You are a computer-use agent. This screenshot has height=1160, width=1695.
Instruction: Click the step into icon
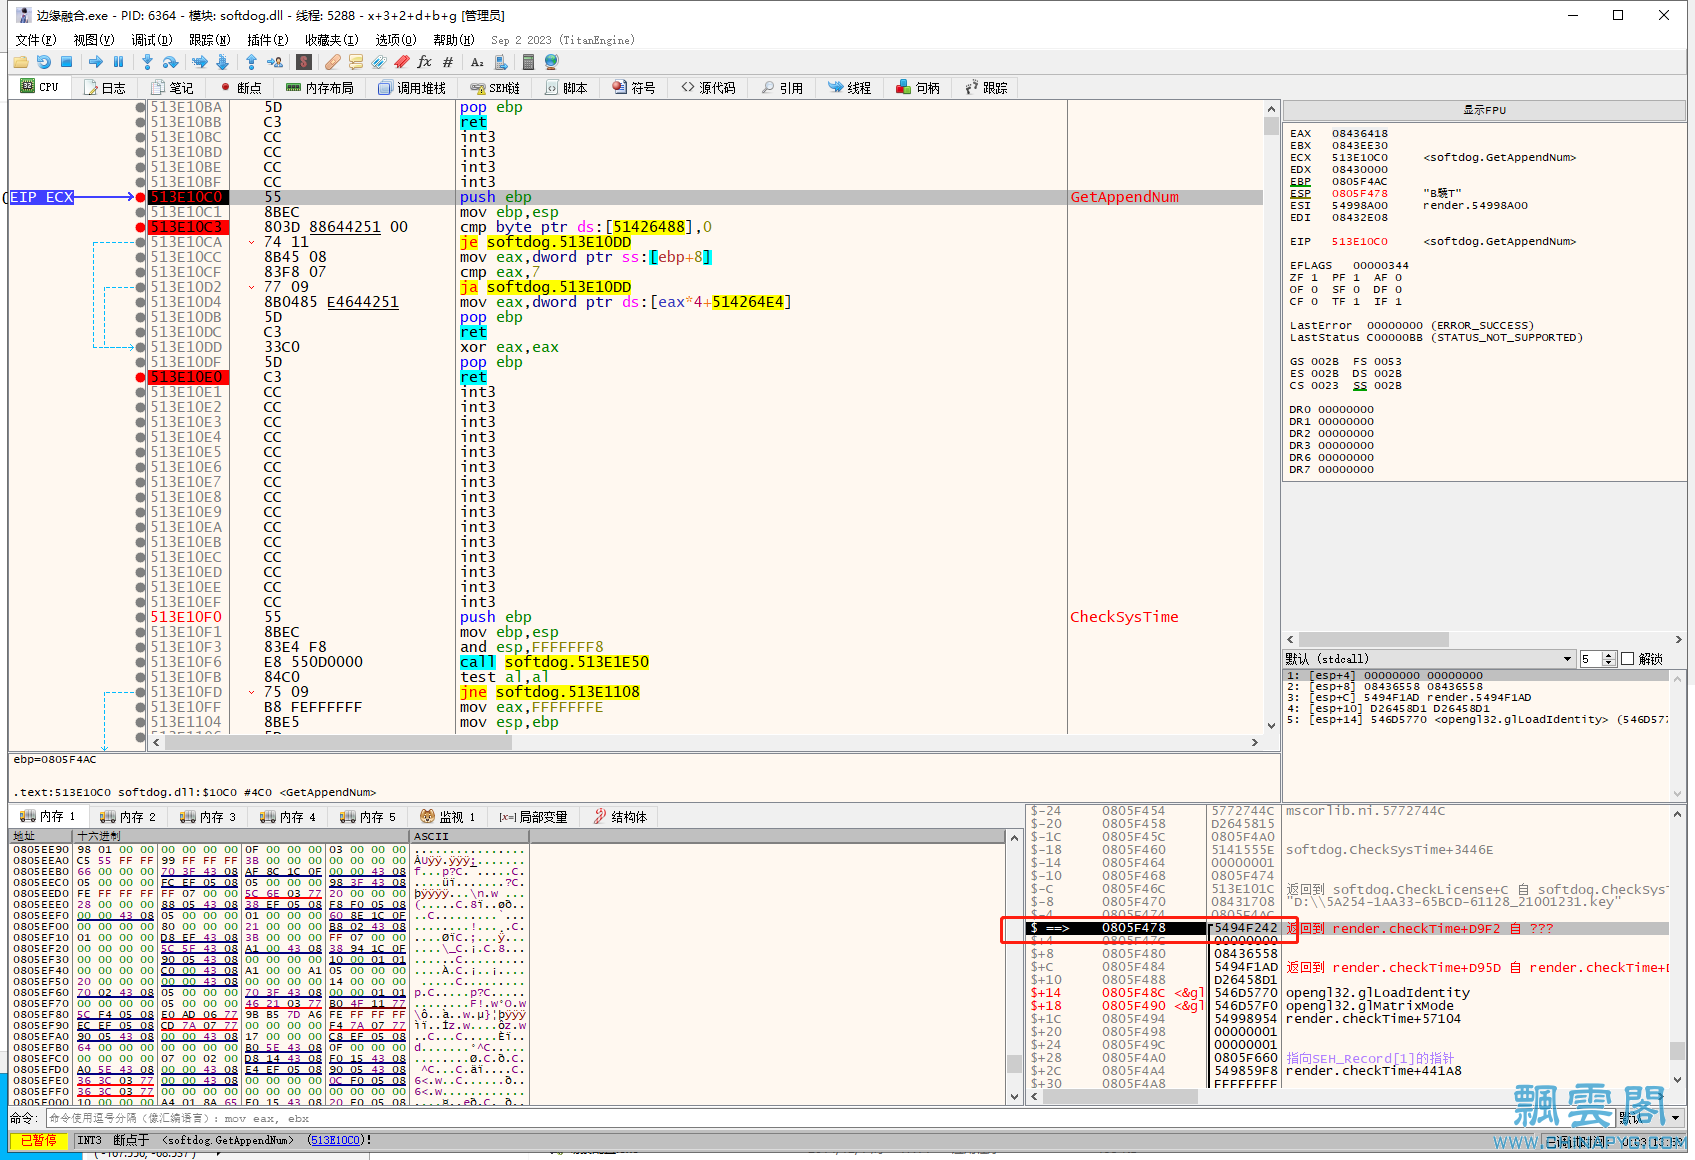pos(147,62)
